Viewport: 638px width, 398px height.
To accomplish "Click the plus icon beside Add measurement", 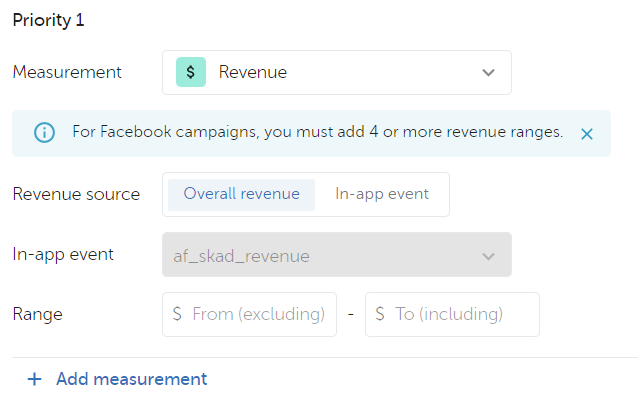I will (35, 379).
